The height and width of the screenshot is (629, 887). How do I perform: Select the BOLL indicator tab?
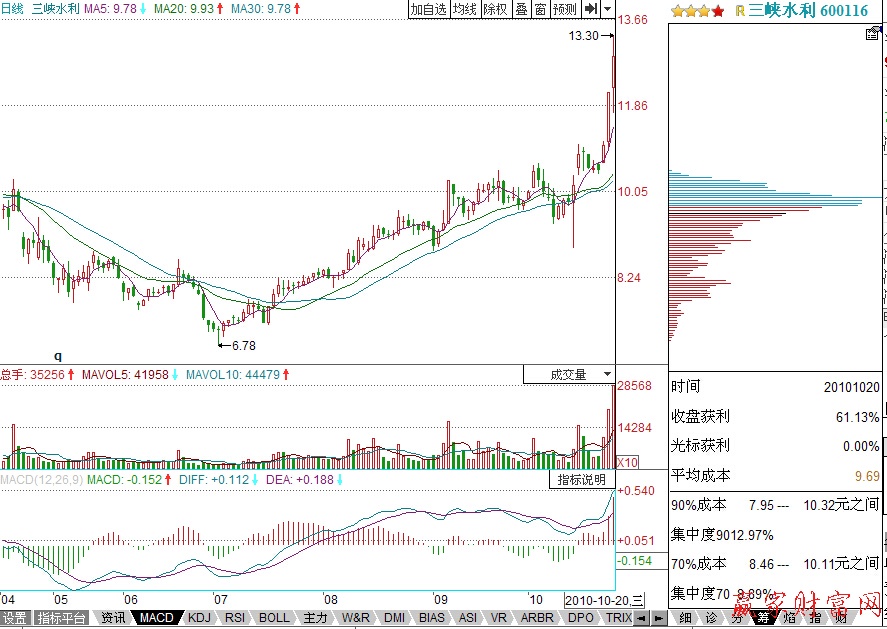(x=274, y=618)
